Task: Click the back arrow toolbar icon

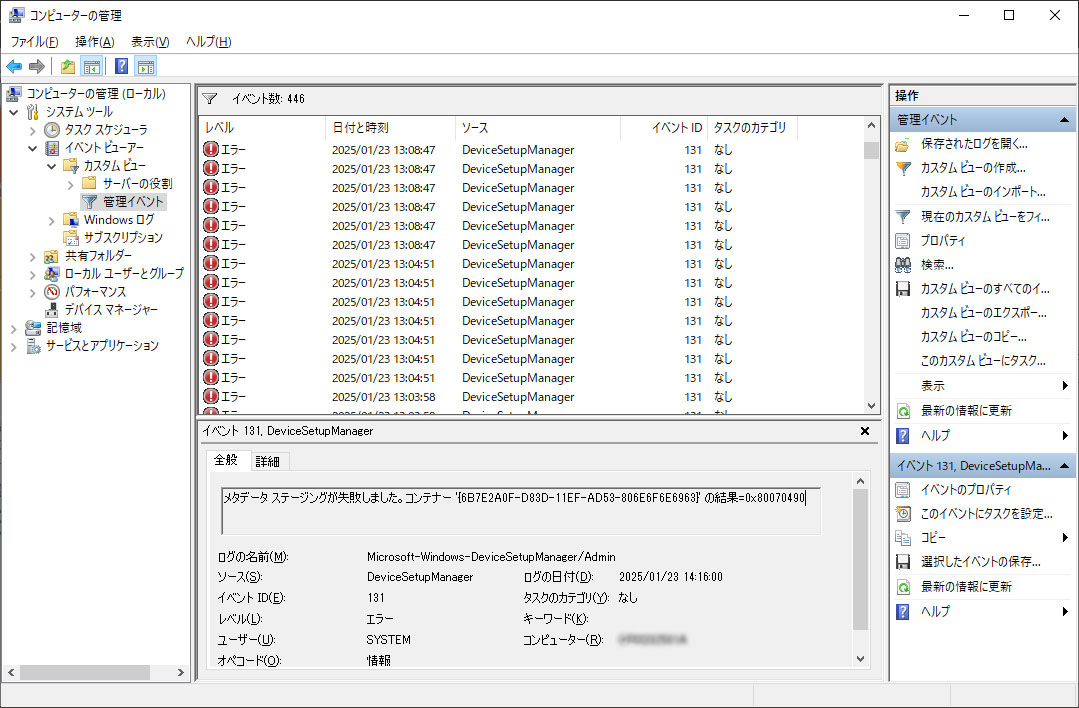Action: (x=14, y=67)
